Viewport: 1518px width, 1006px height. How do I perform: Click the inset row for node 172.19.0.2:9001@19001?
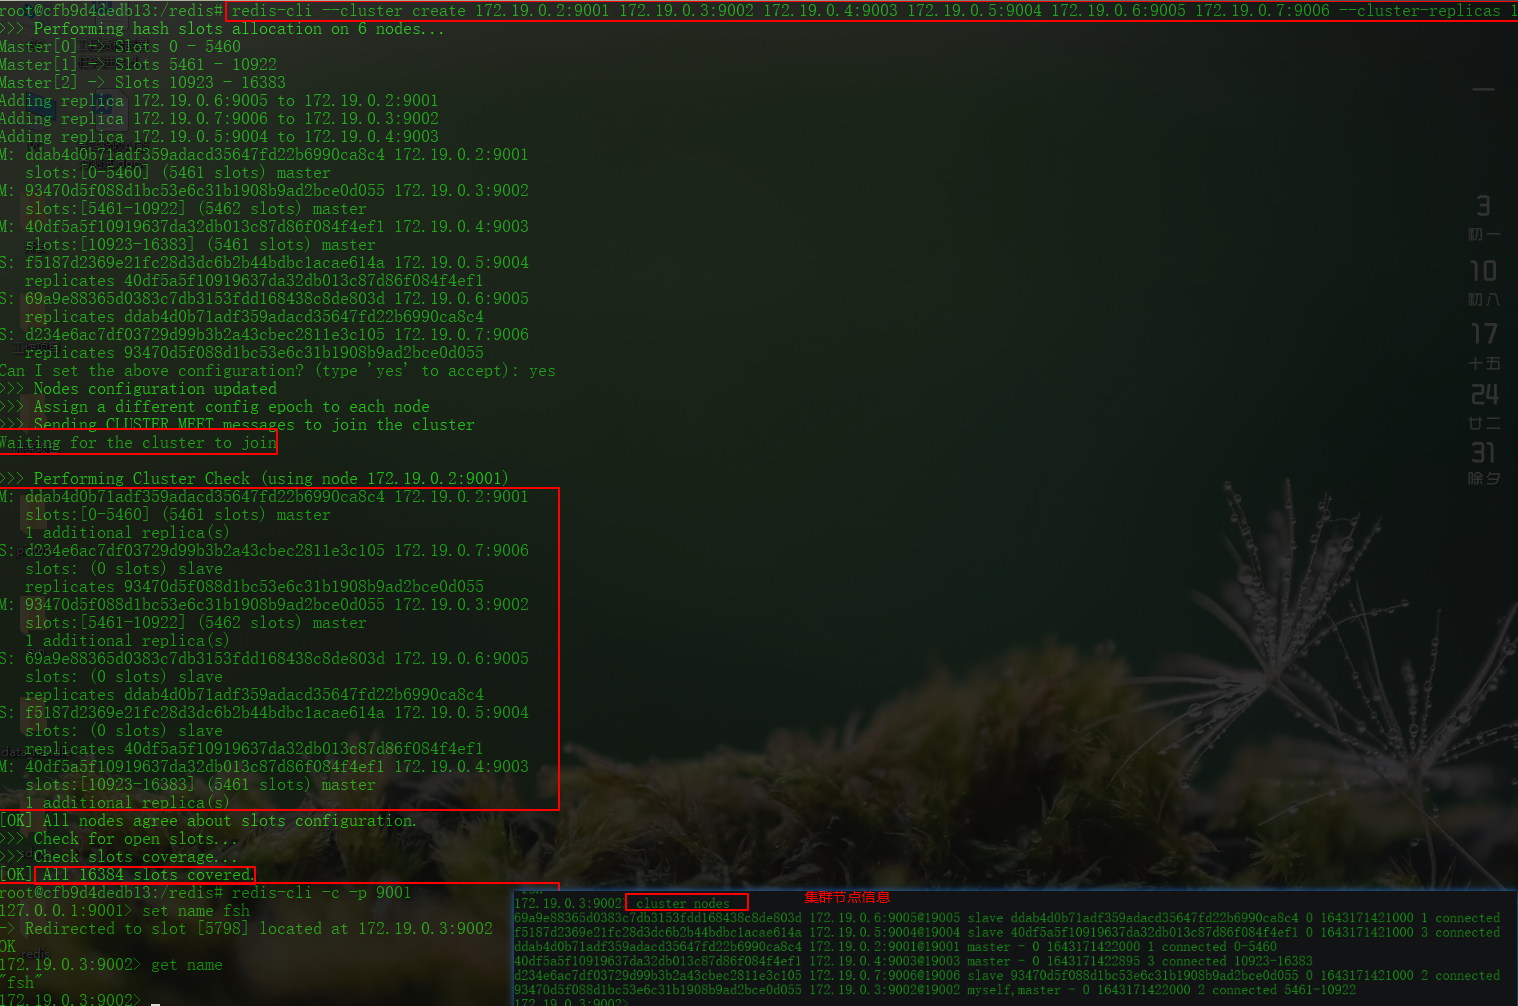coord(896,946)
